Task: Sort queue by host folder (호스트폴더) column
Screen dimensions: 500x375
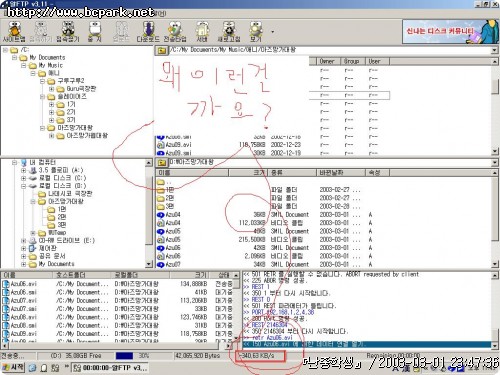Action: [x=82, y=275]
